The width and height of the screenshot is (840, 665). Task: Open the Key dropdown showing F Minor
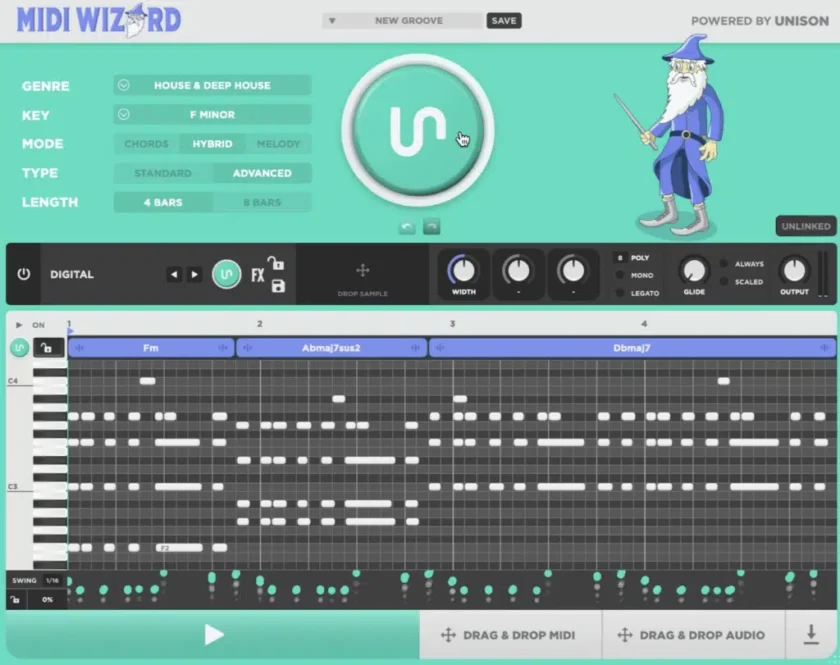(x=212, y=114)
